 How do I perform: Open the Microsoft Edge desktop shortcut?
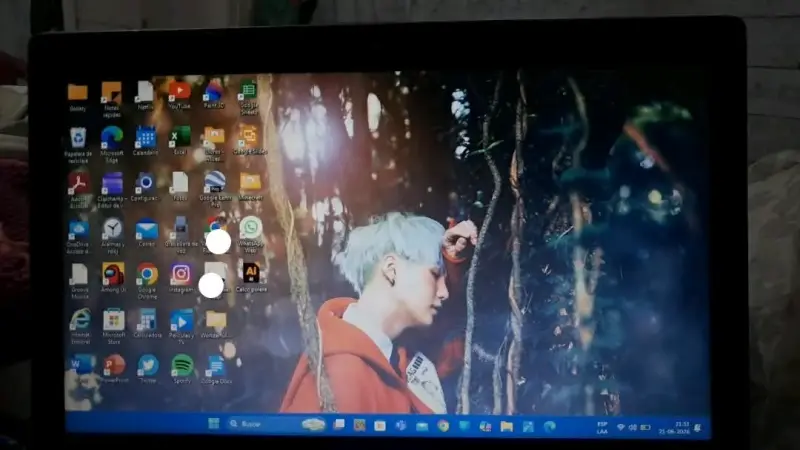click(112, 145)
